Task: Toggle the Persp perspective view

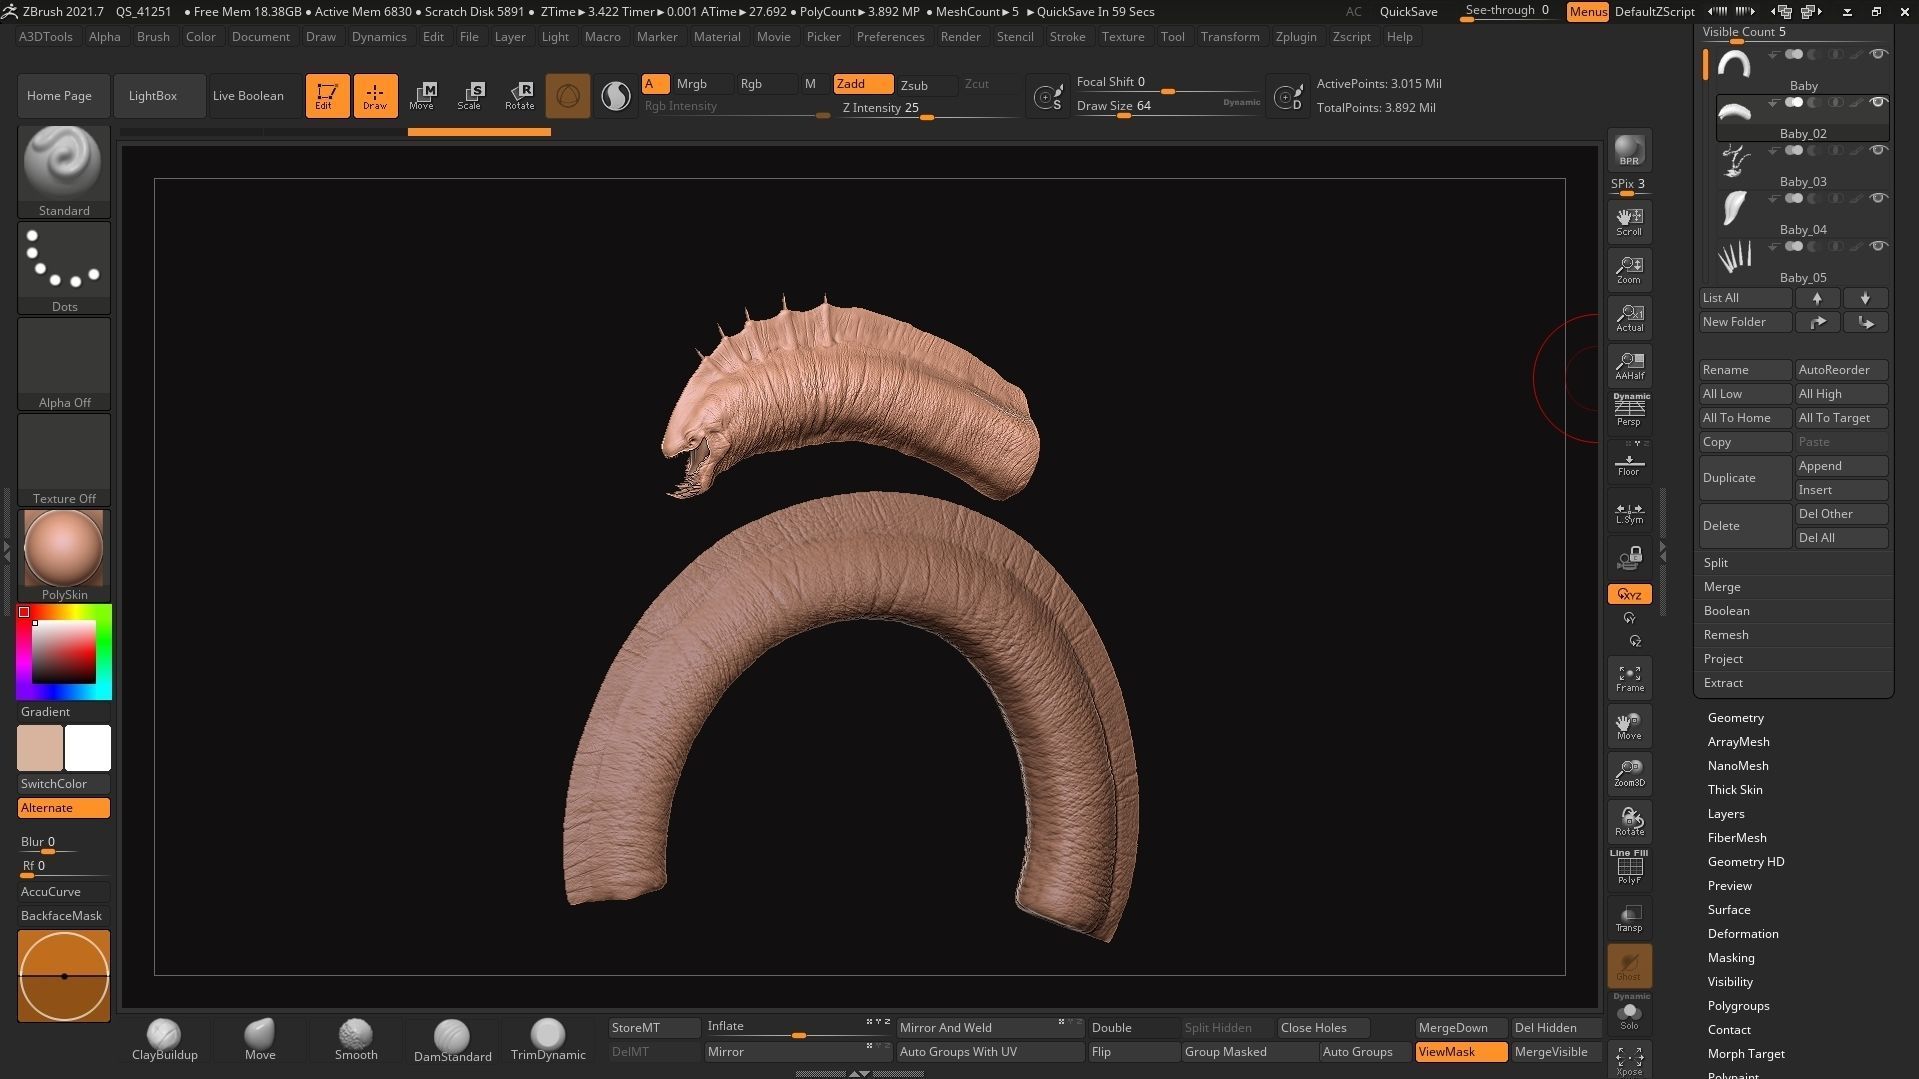Action: pos(1629,410)
